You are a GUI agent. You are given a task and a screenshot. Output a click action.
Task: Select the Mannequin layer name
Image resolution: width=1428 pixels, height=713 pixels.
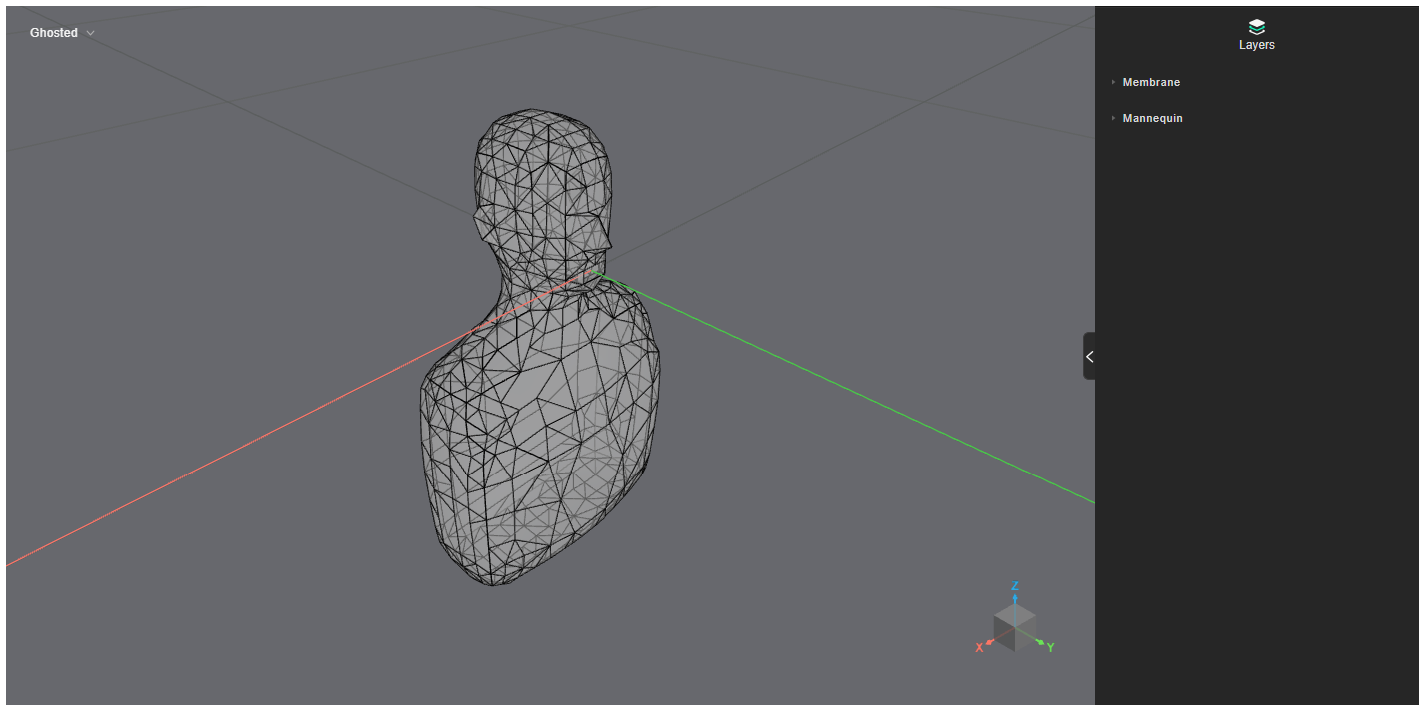(1152, 118)
